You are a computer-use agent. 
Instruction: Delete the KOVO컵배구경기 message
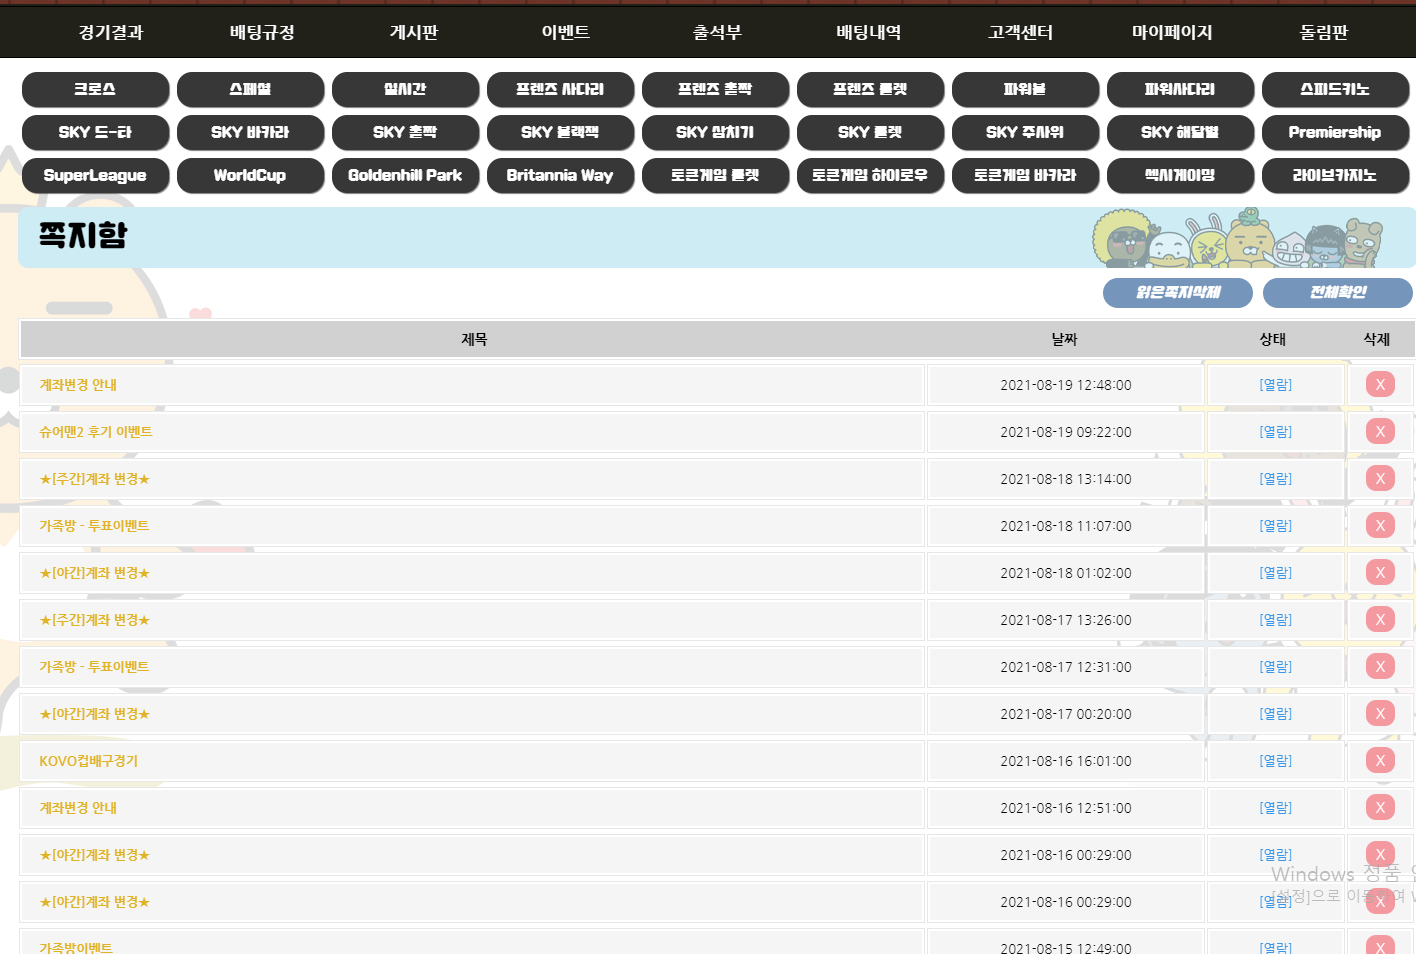1380,761
